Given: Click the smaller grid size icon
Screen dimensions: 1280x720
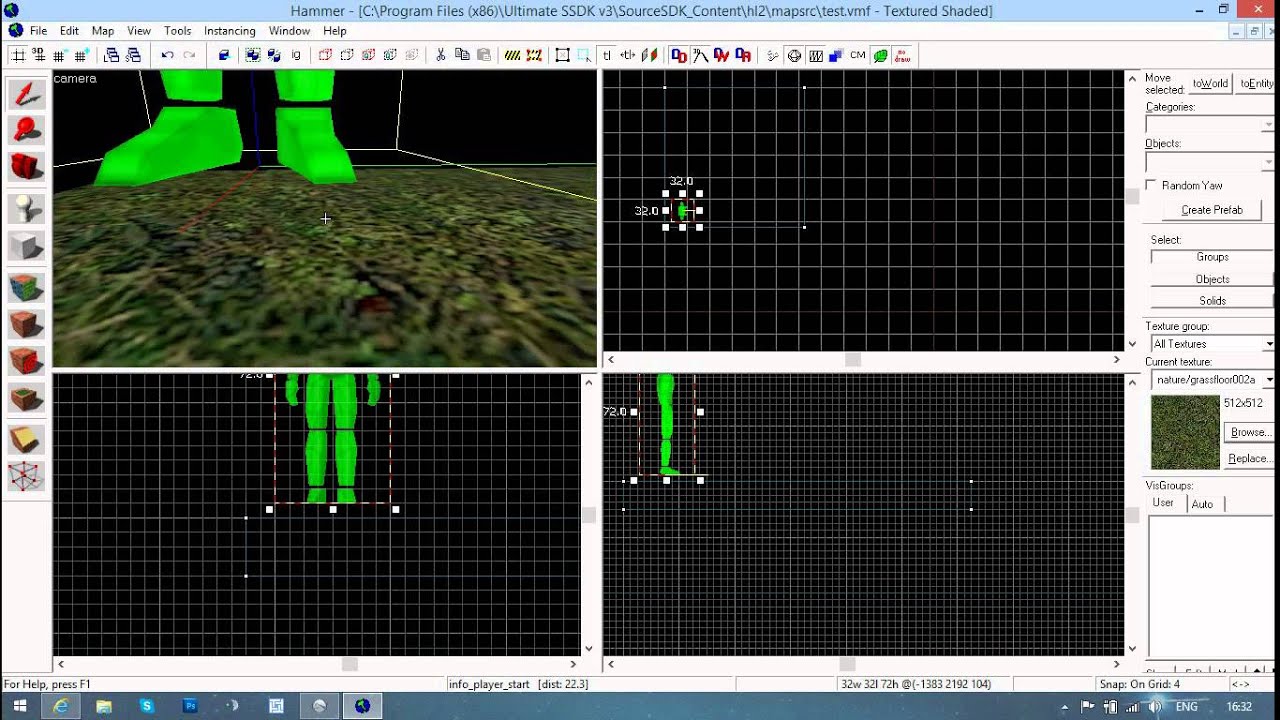Looking at the screenshot, I should [60, 55].
